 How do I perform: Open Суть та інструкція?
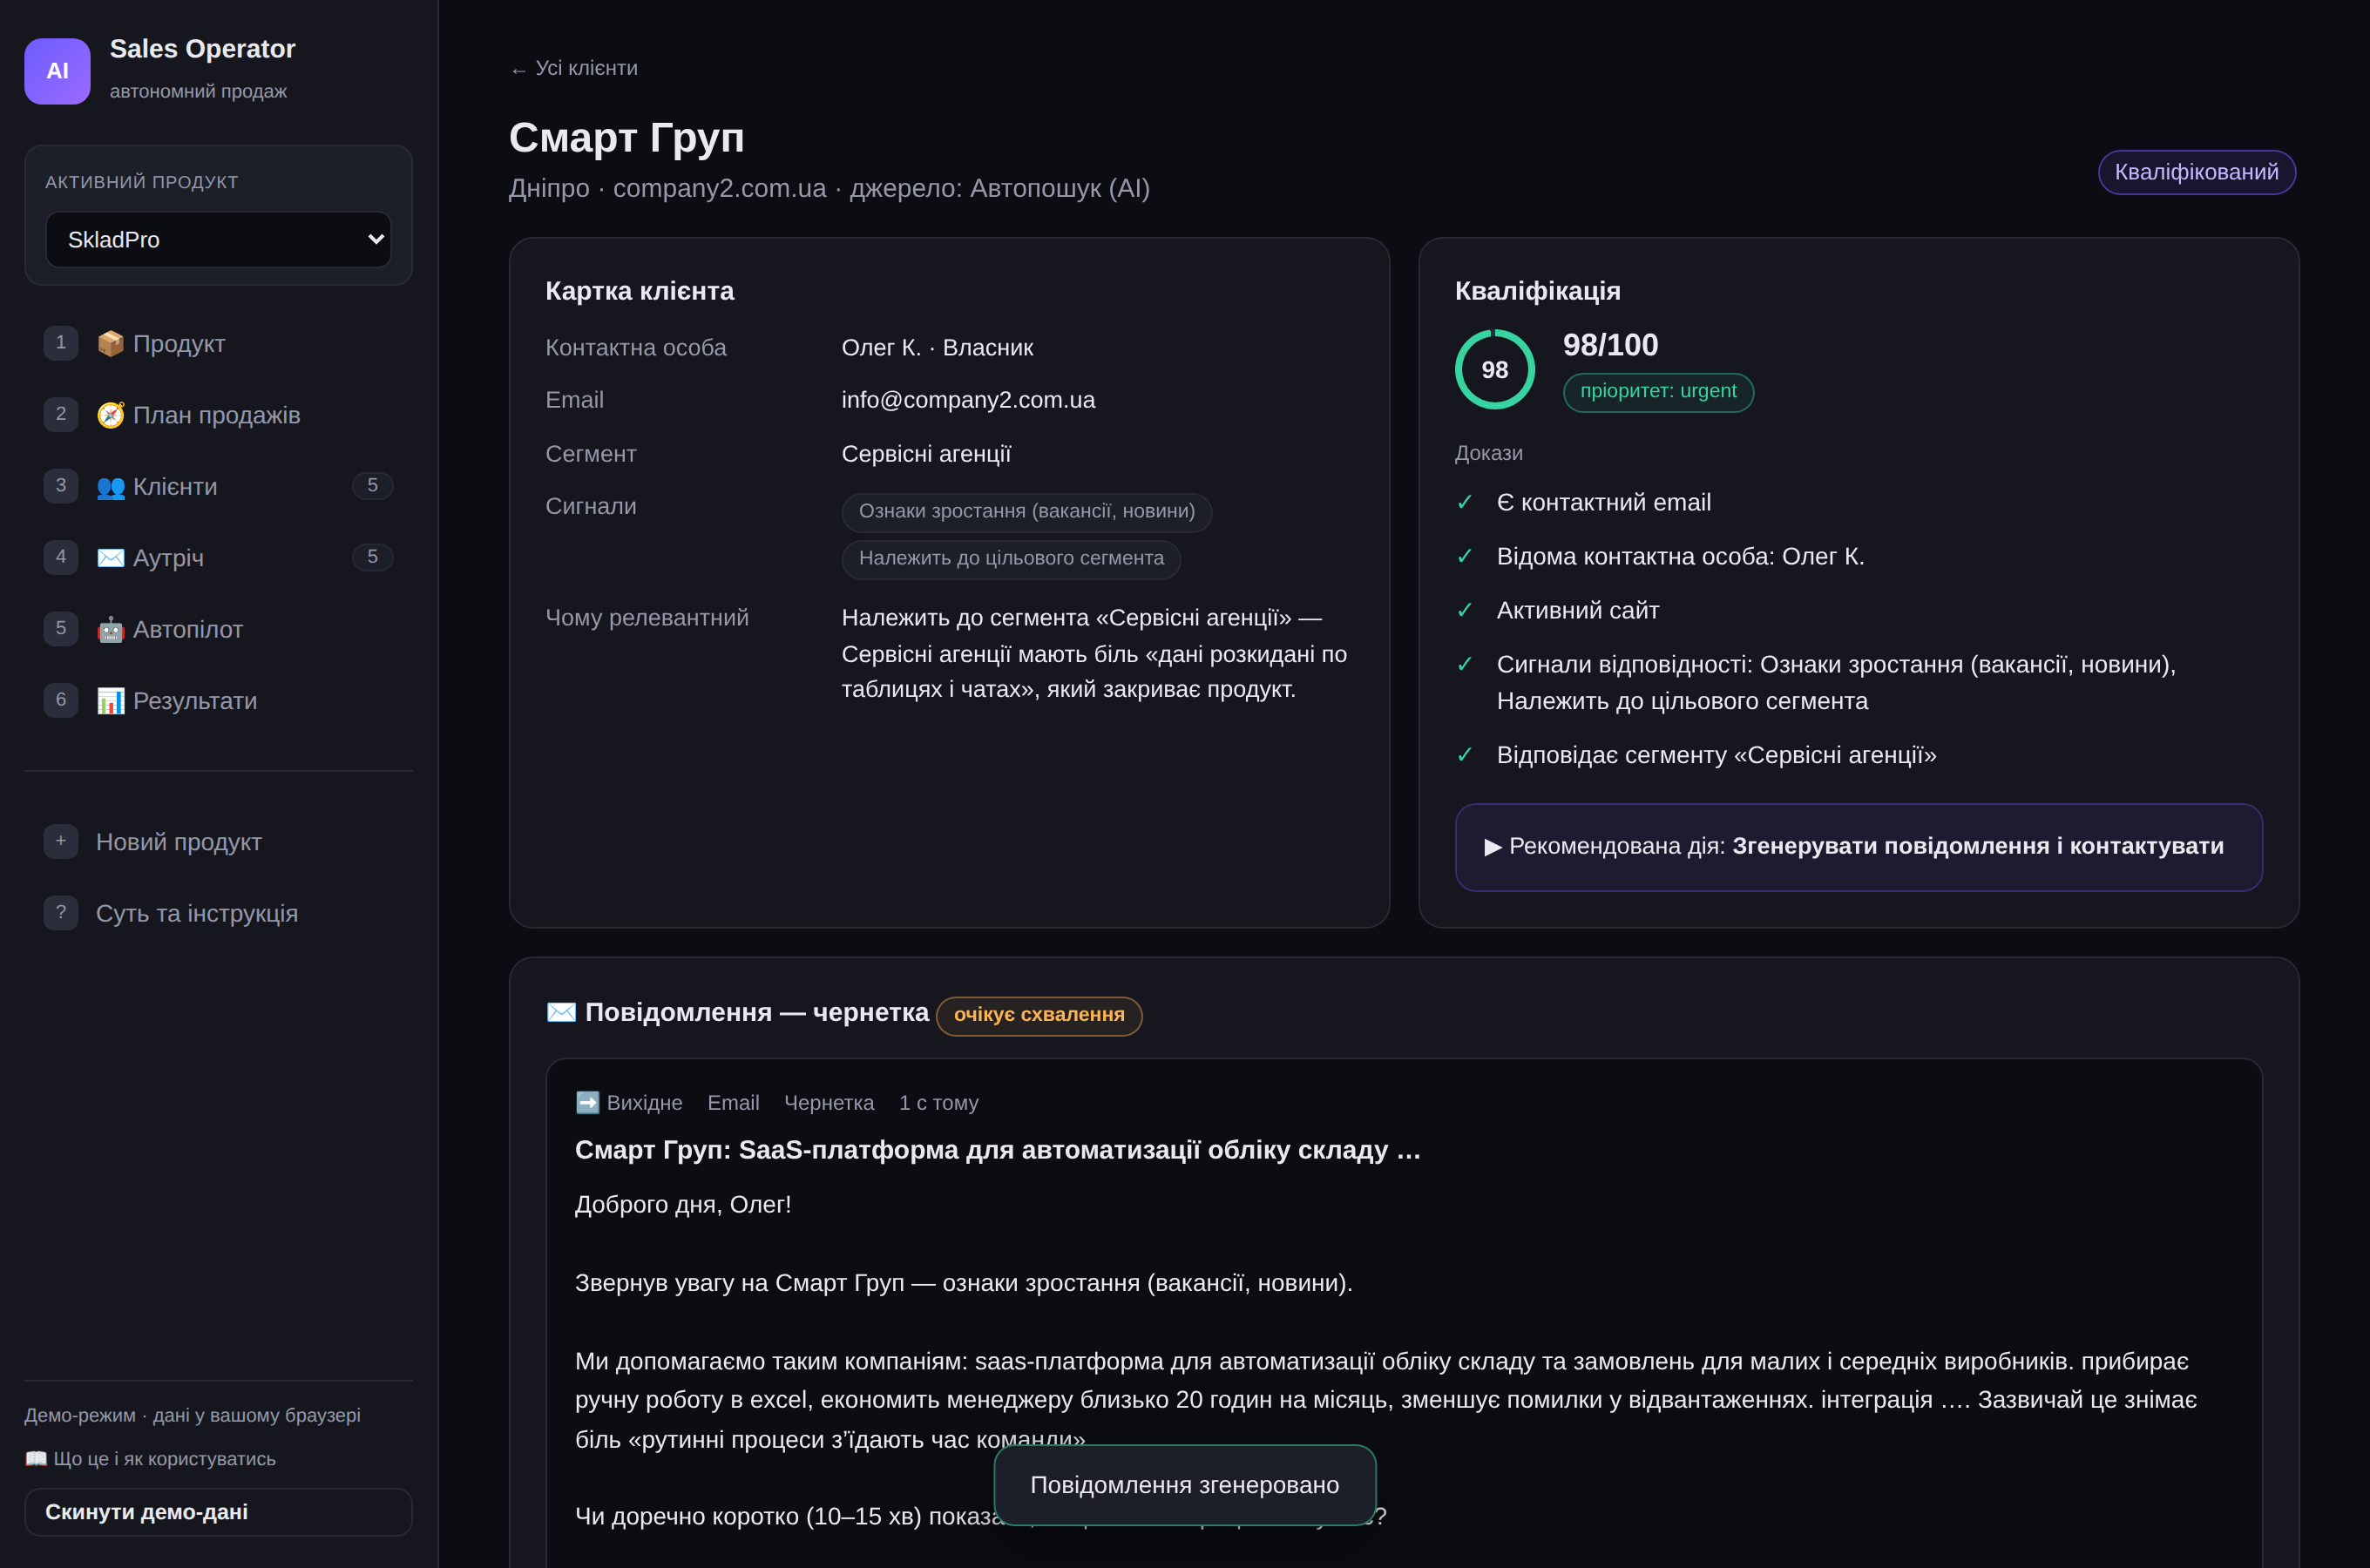(x=218, y=913)
